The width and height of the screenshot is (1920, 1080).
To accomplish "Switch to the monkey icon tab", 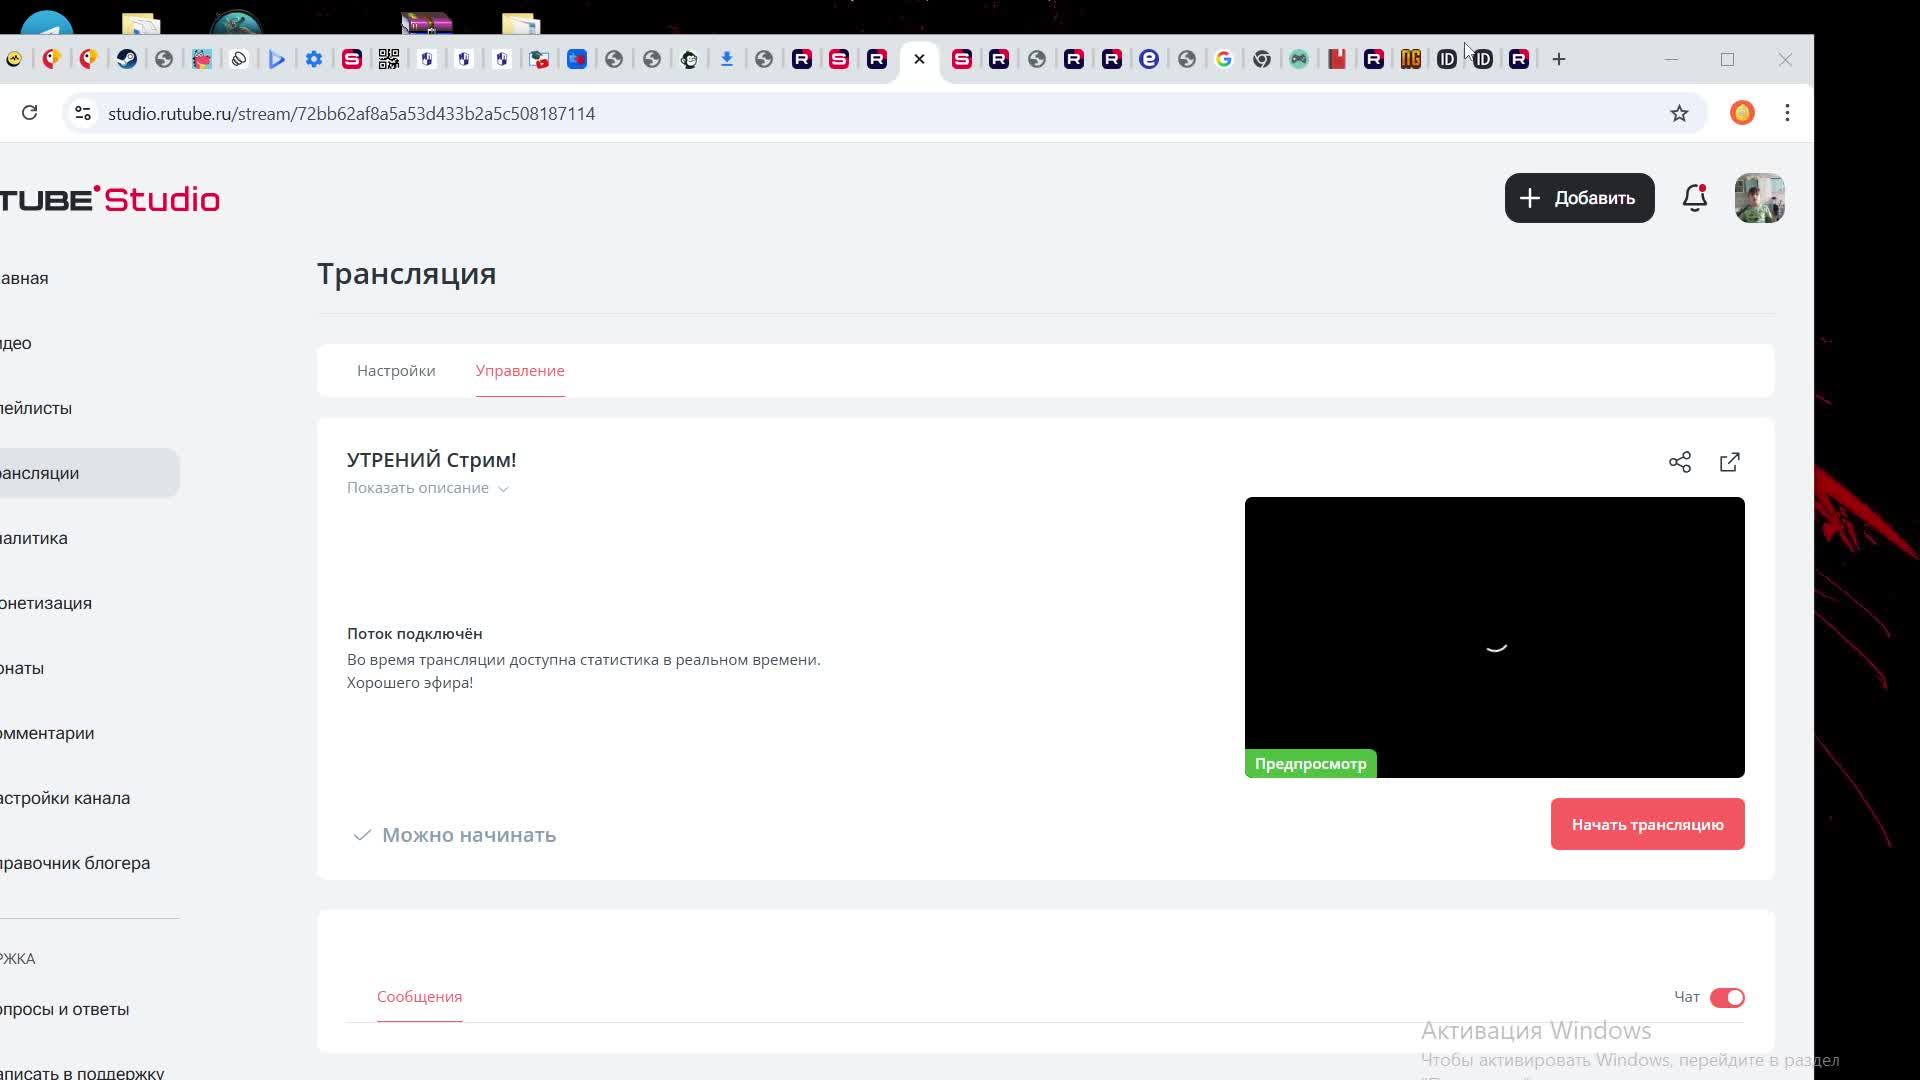I will [x=689, y=59].
